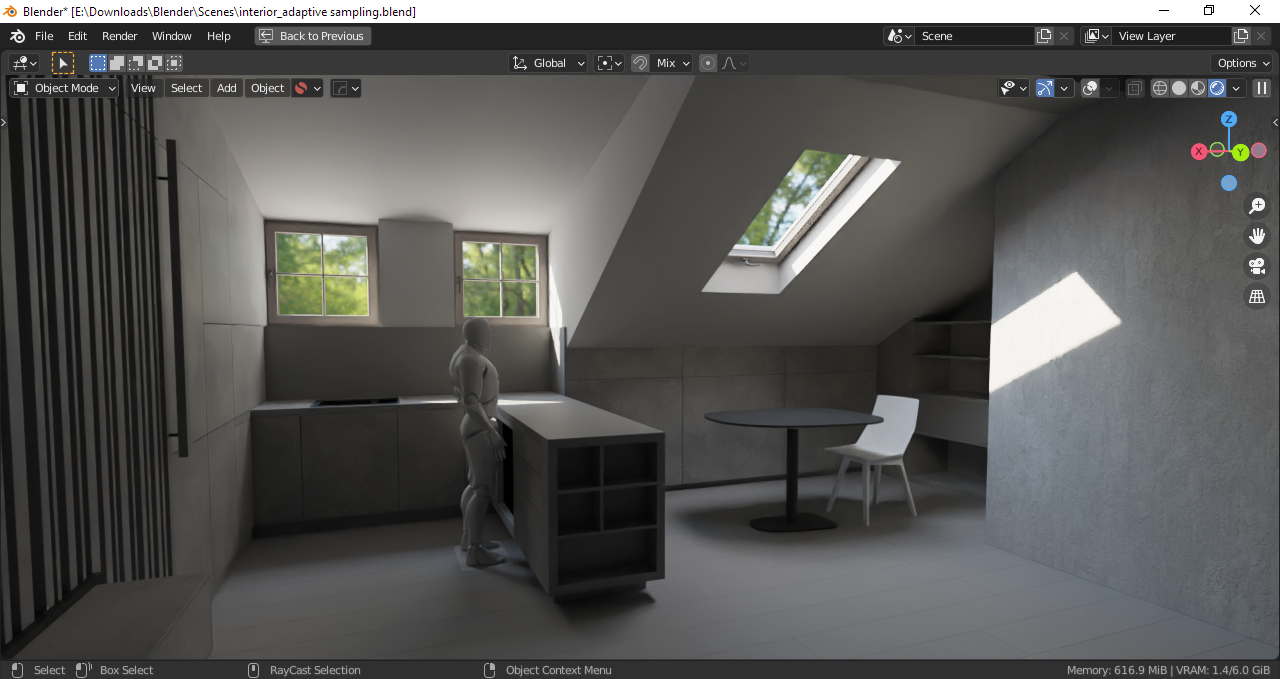
Task: Pause the viewport render preview
Action: 1262,88
